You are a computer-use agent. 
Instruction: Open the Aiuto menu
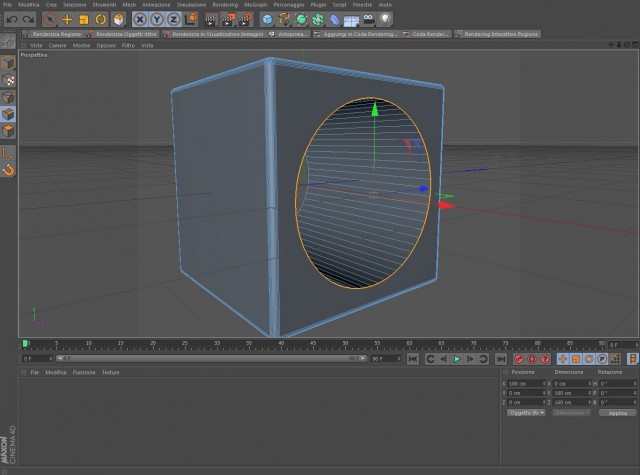coord(385,5)
